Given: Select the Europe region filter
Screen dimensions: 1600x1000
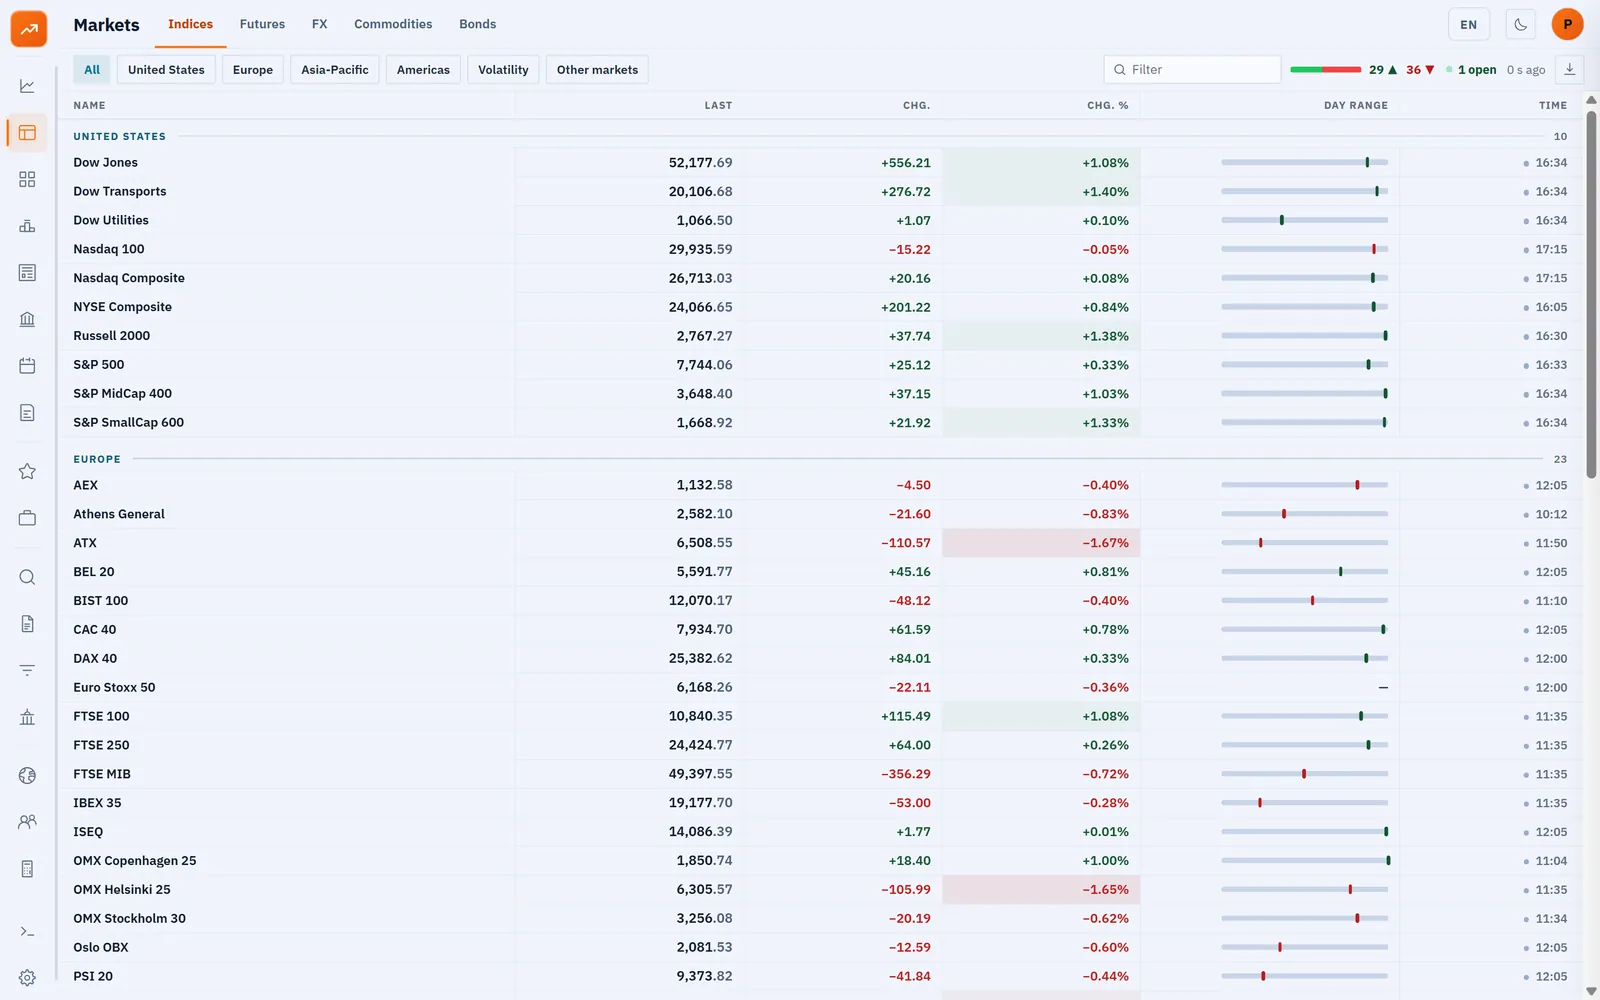Looking at the screenshot, I should point(253,70).
